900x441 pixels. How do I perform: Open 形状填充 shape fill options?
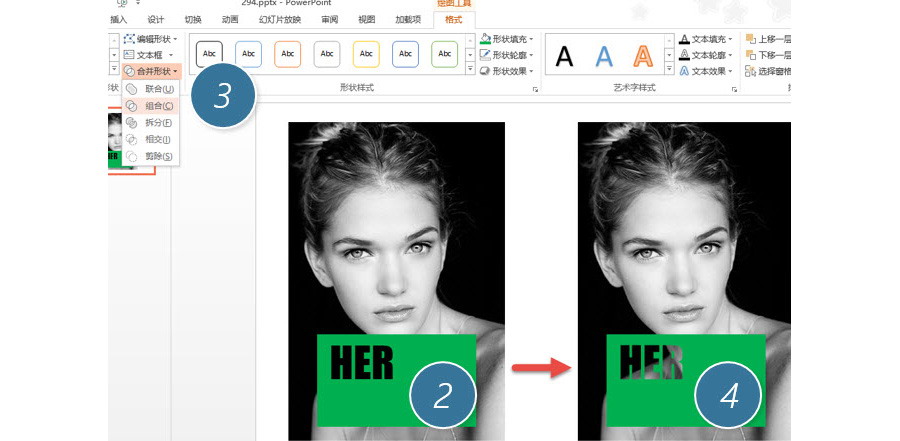point(507,39)
